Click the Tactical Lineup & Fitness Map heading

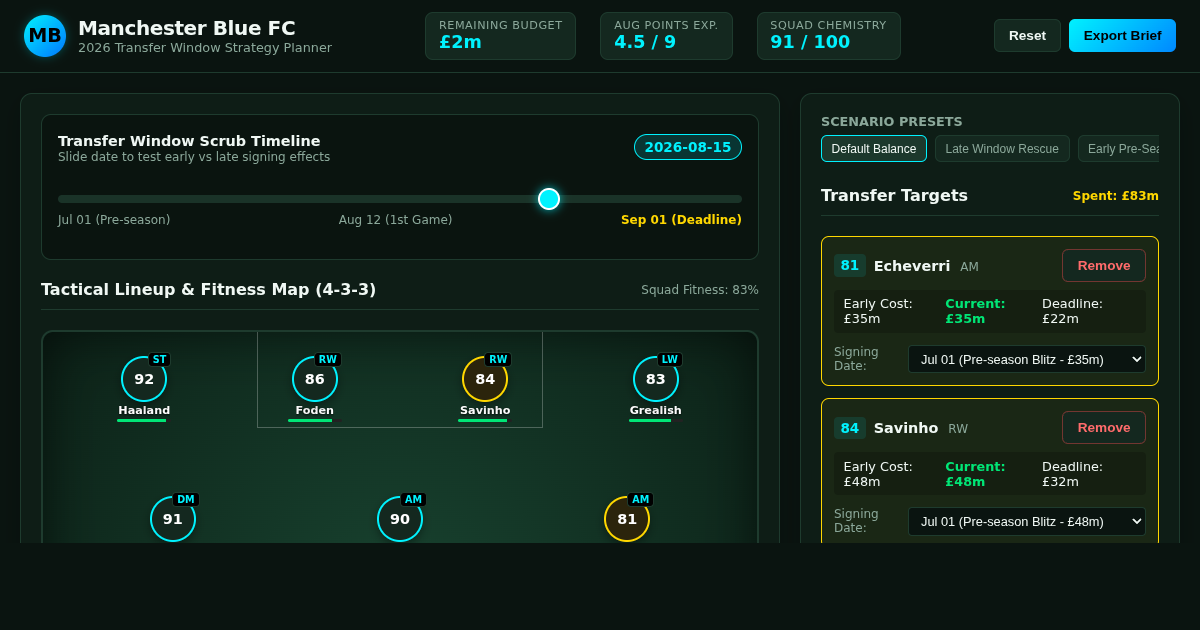(x=209, y=289)
